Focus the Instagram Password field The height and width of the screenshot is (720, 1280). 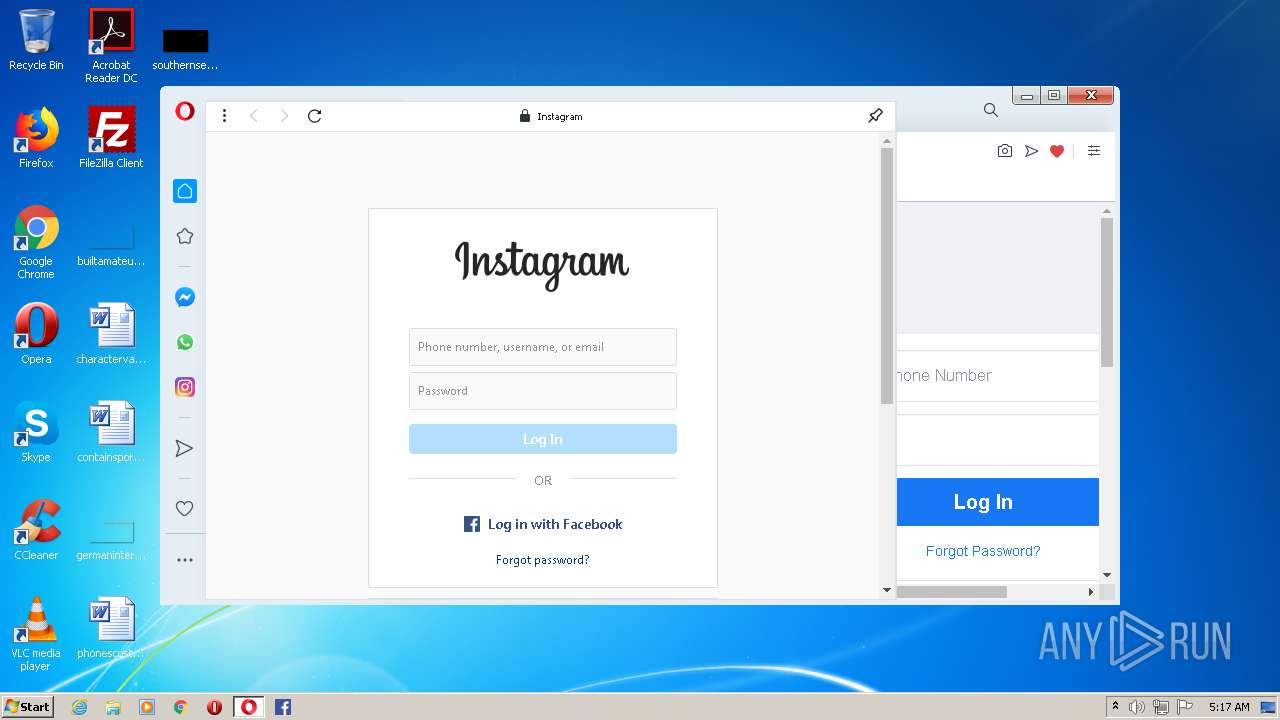[543, 391]
